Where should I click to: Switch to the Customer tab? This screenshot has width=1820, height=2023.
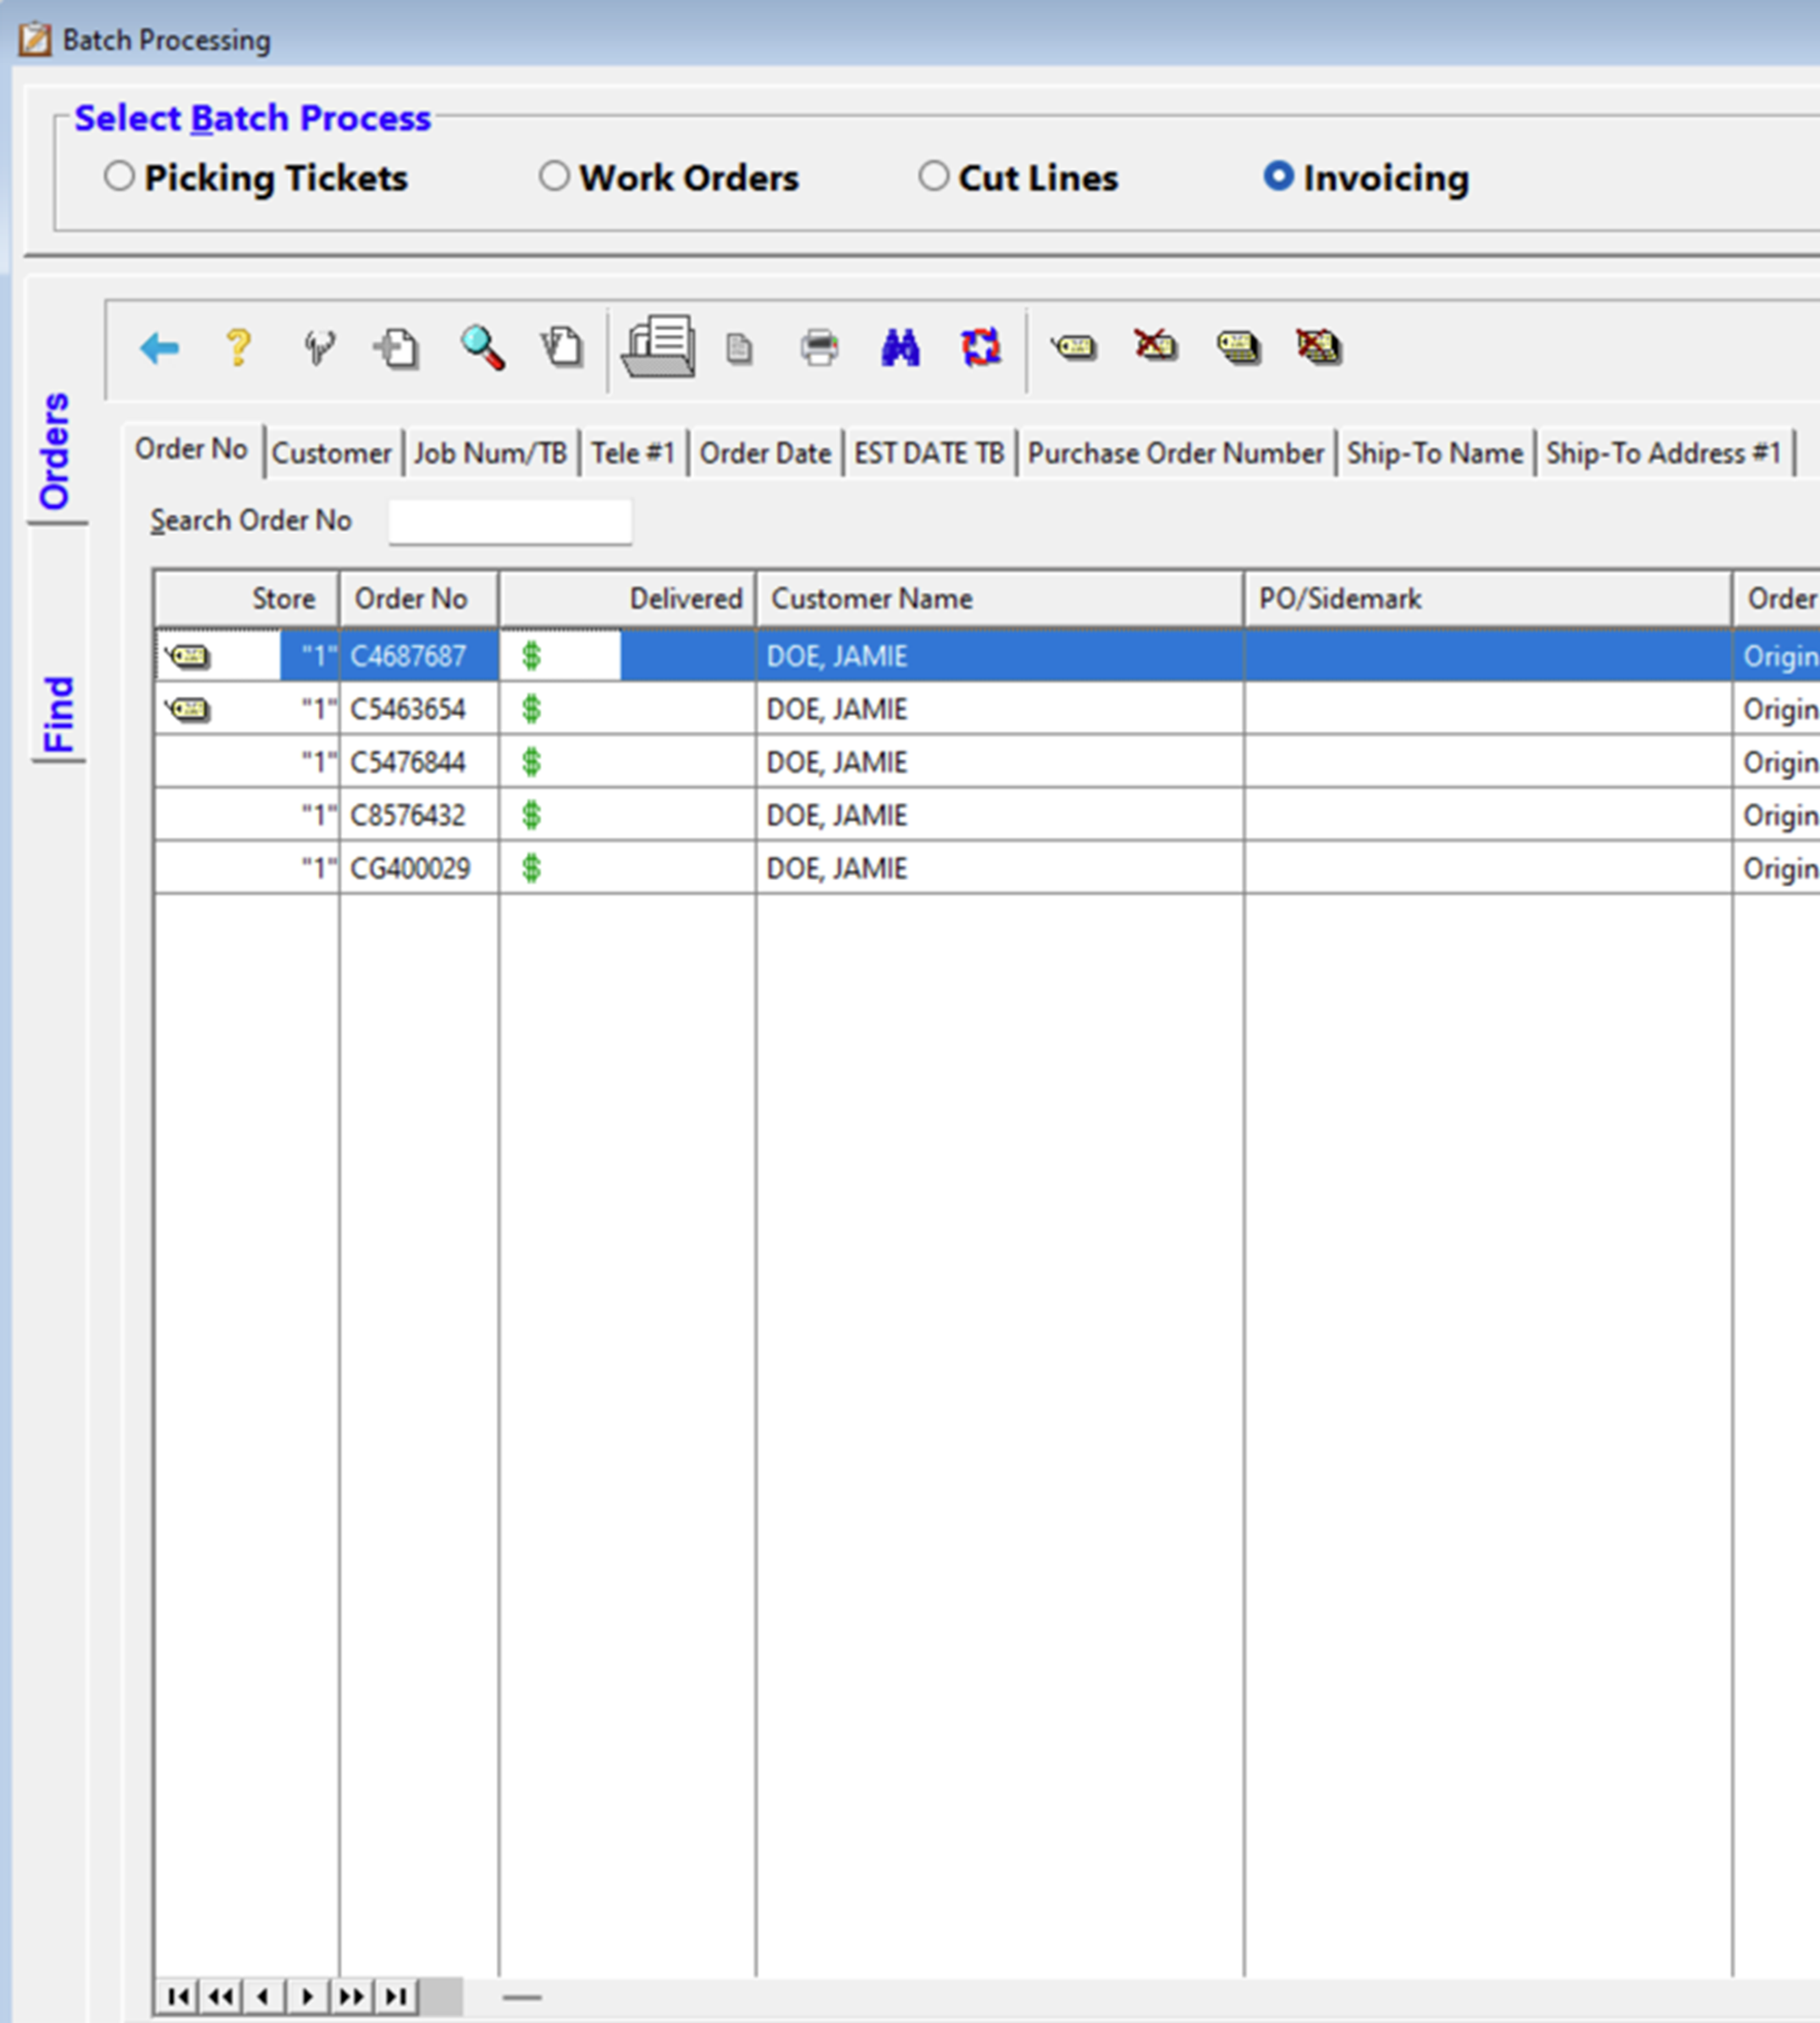(332, 452)
